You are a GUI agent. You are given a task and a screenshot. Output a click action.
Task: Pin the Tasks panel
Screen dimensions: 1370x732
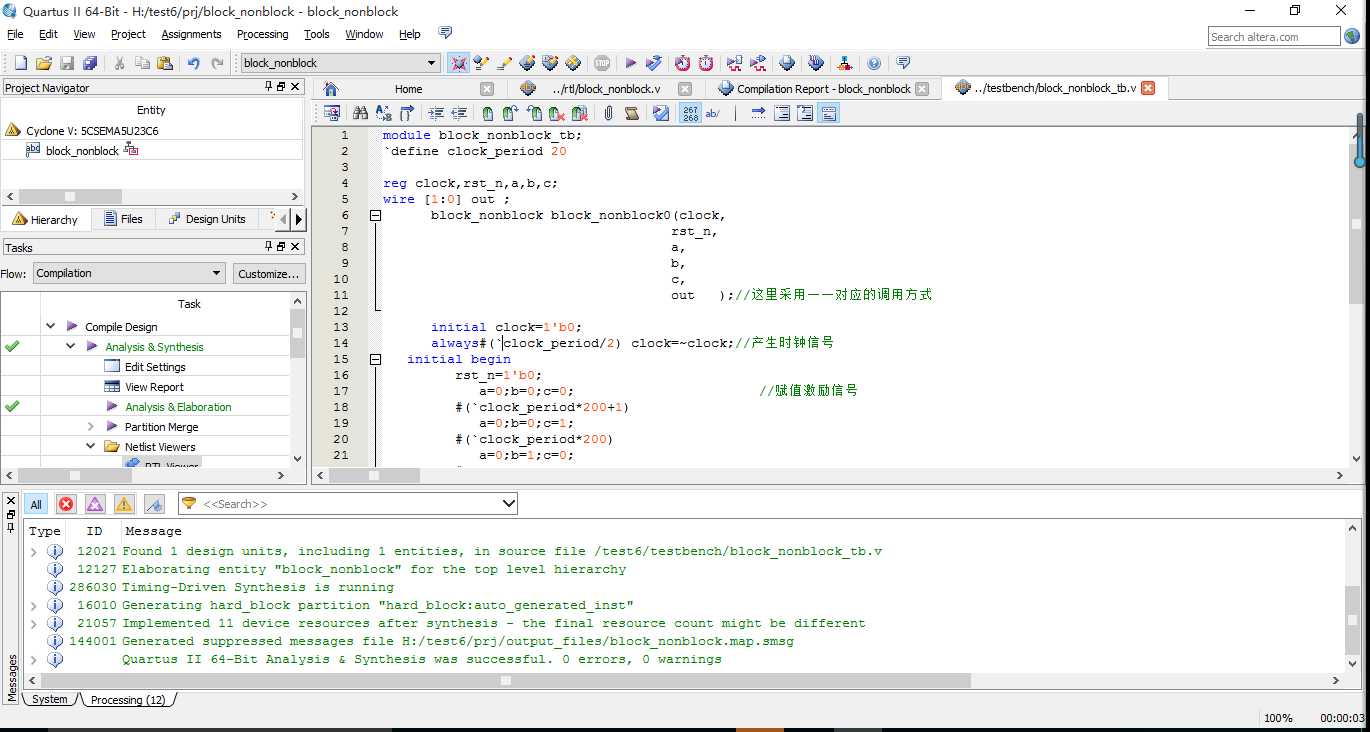pyautogui.click(x=268, y=247)
